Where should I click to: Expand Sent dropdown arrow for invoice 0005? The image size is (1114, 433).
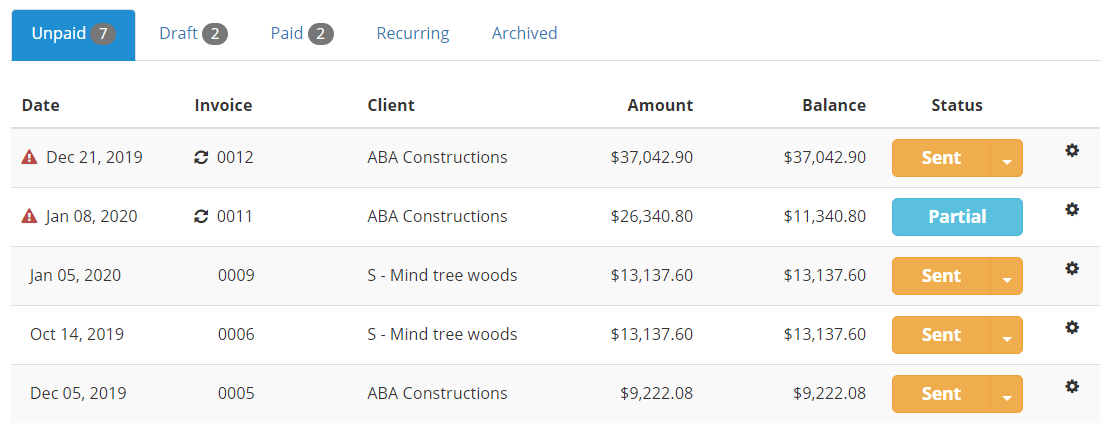coord(1006,394)
